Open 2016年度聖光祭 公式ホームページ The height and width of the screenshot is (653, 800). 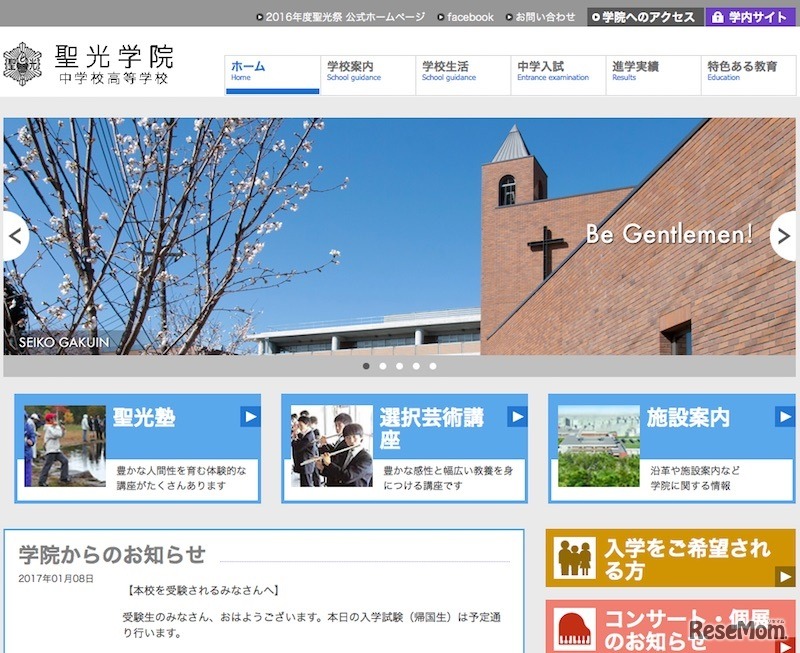(x=340, y=16)
